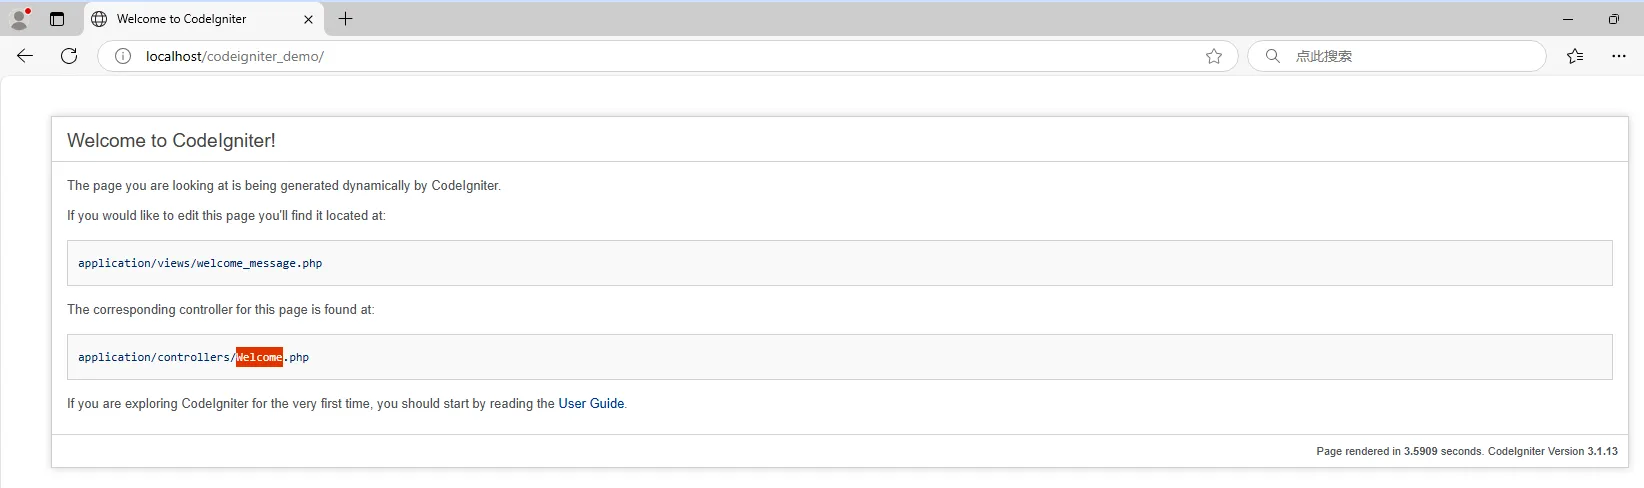Viewport: 1644px width, 488px height.
Task: Open the tab actions menu icon
Action: (x=57, y=19)
